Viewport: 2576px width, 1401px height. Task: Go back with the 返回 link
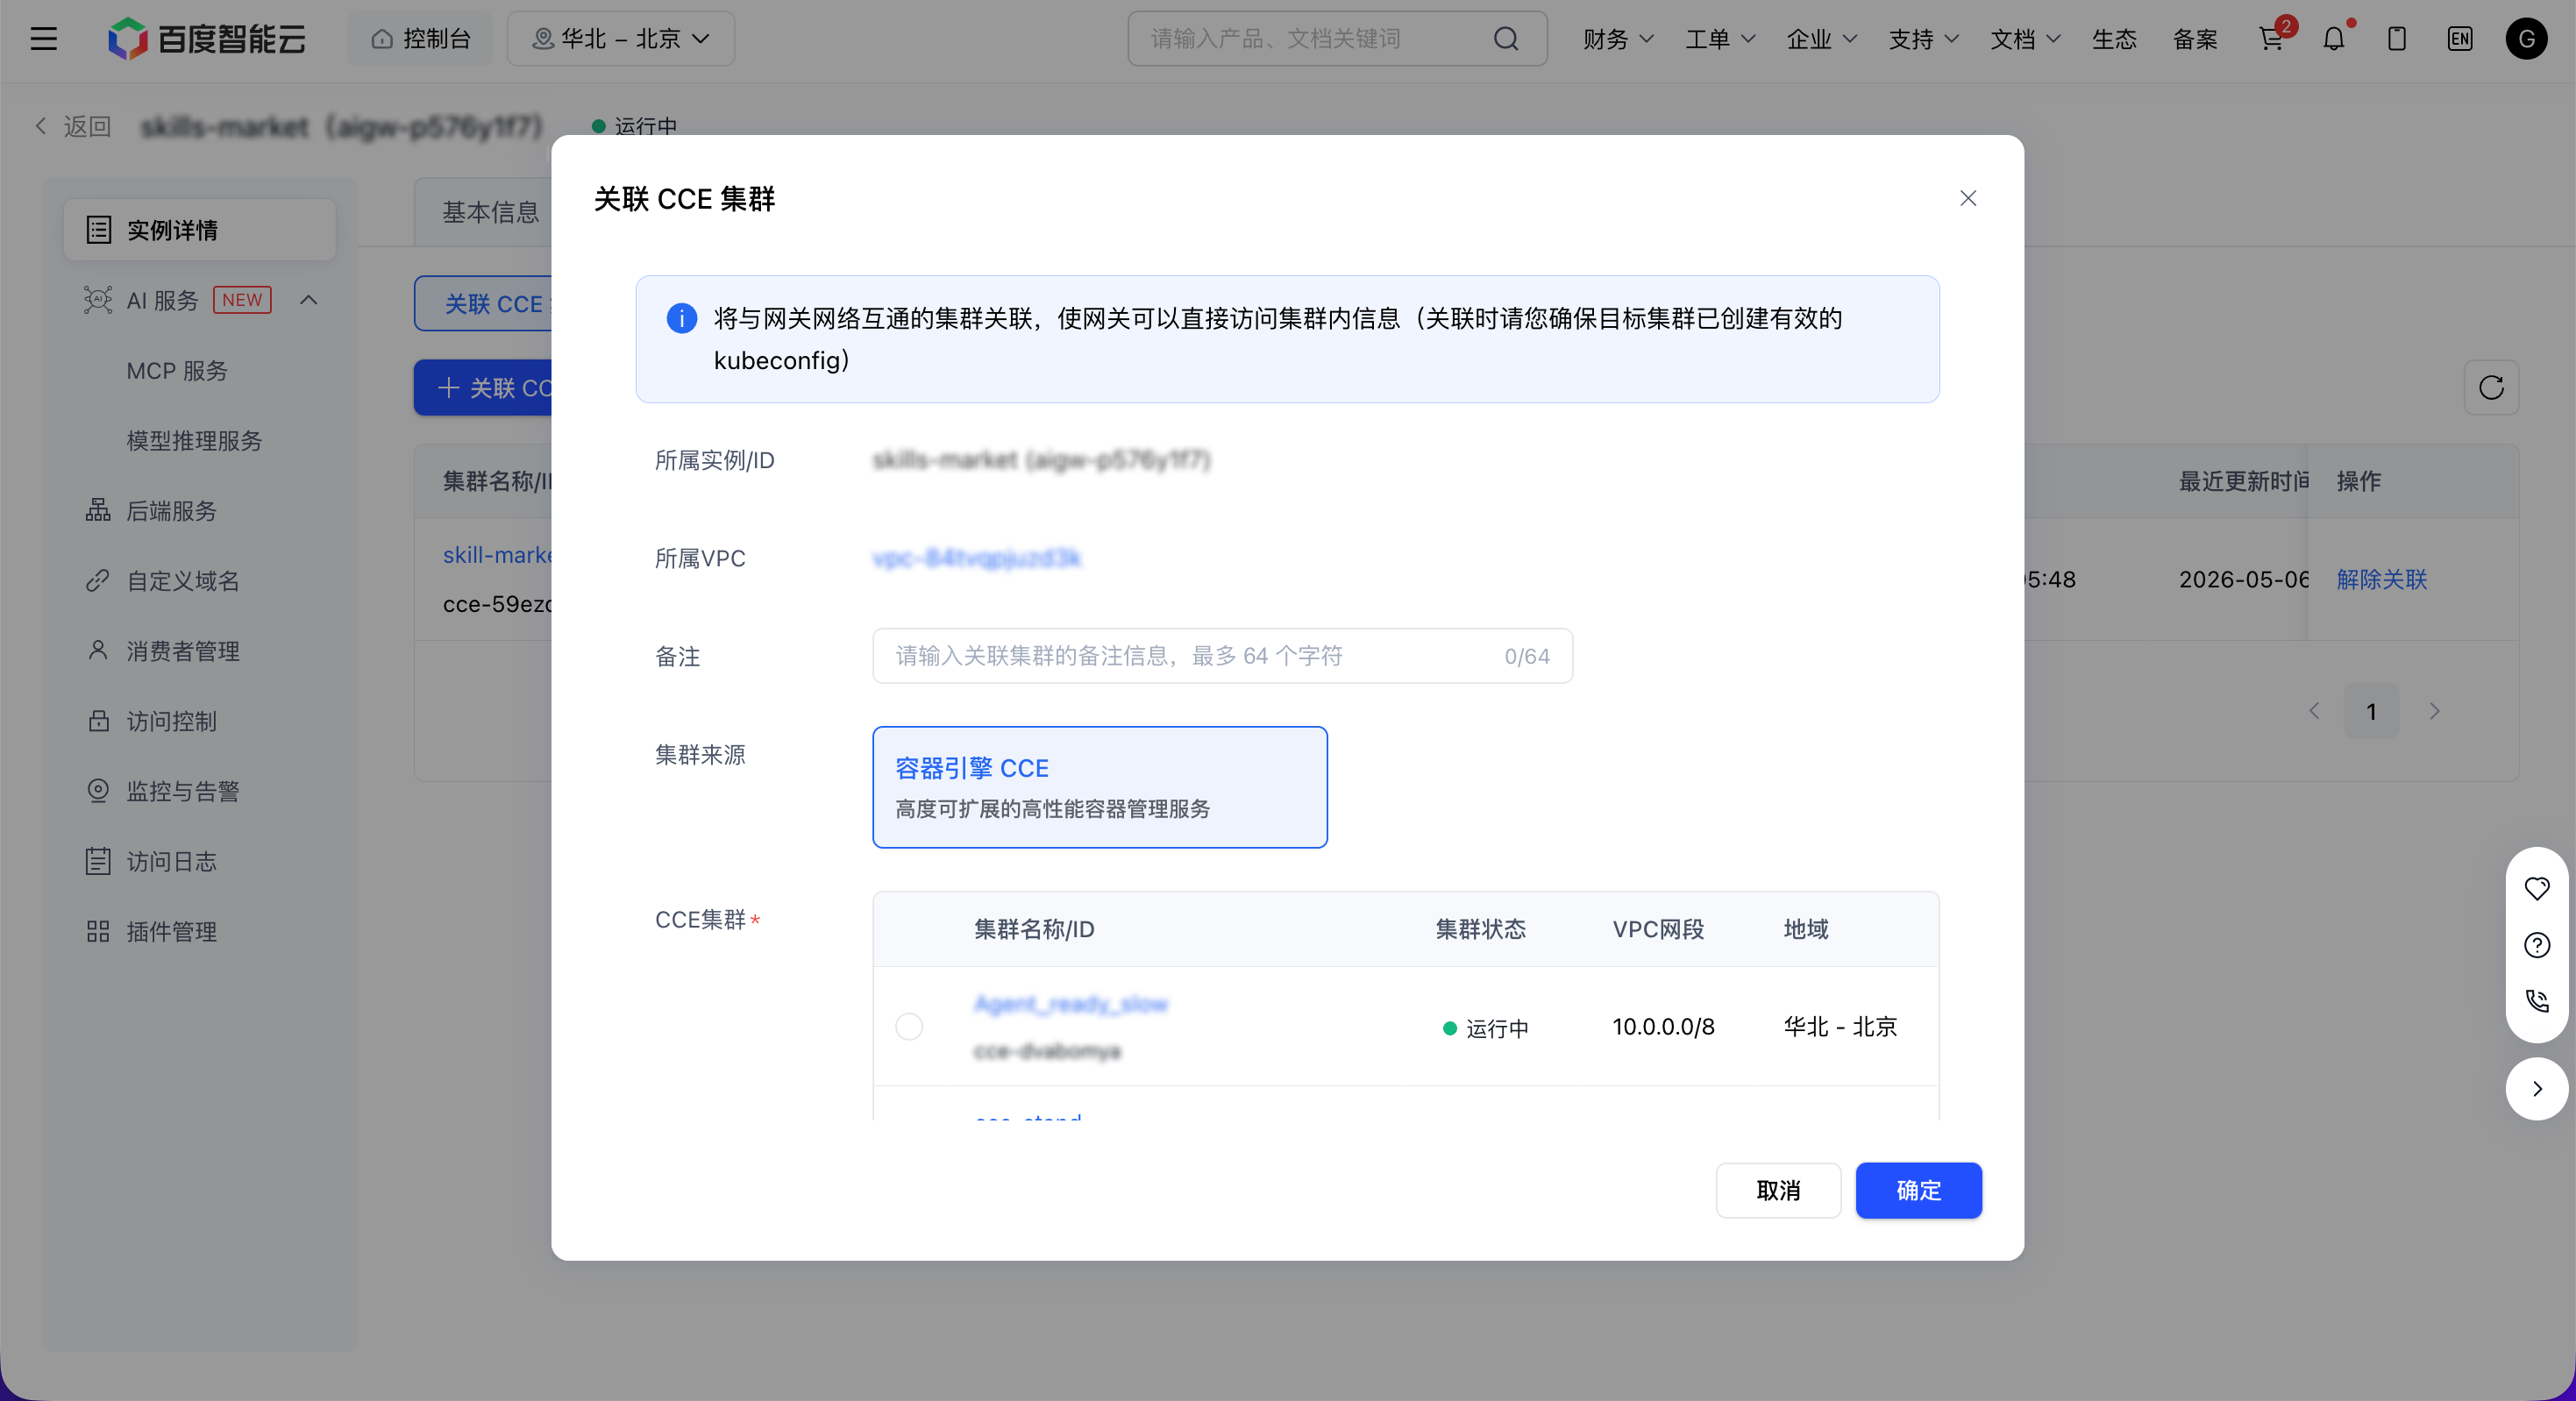pos(73,126)
